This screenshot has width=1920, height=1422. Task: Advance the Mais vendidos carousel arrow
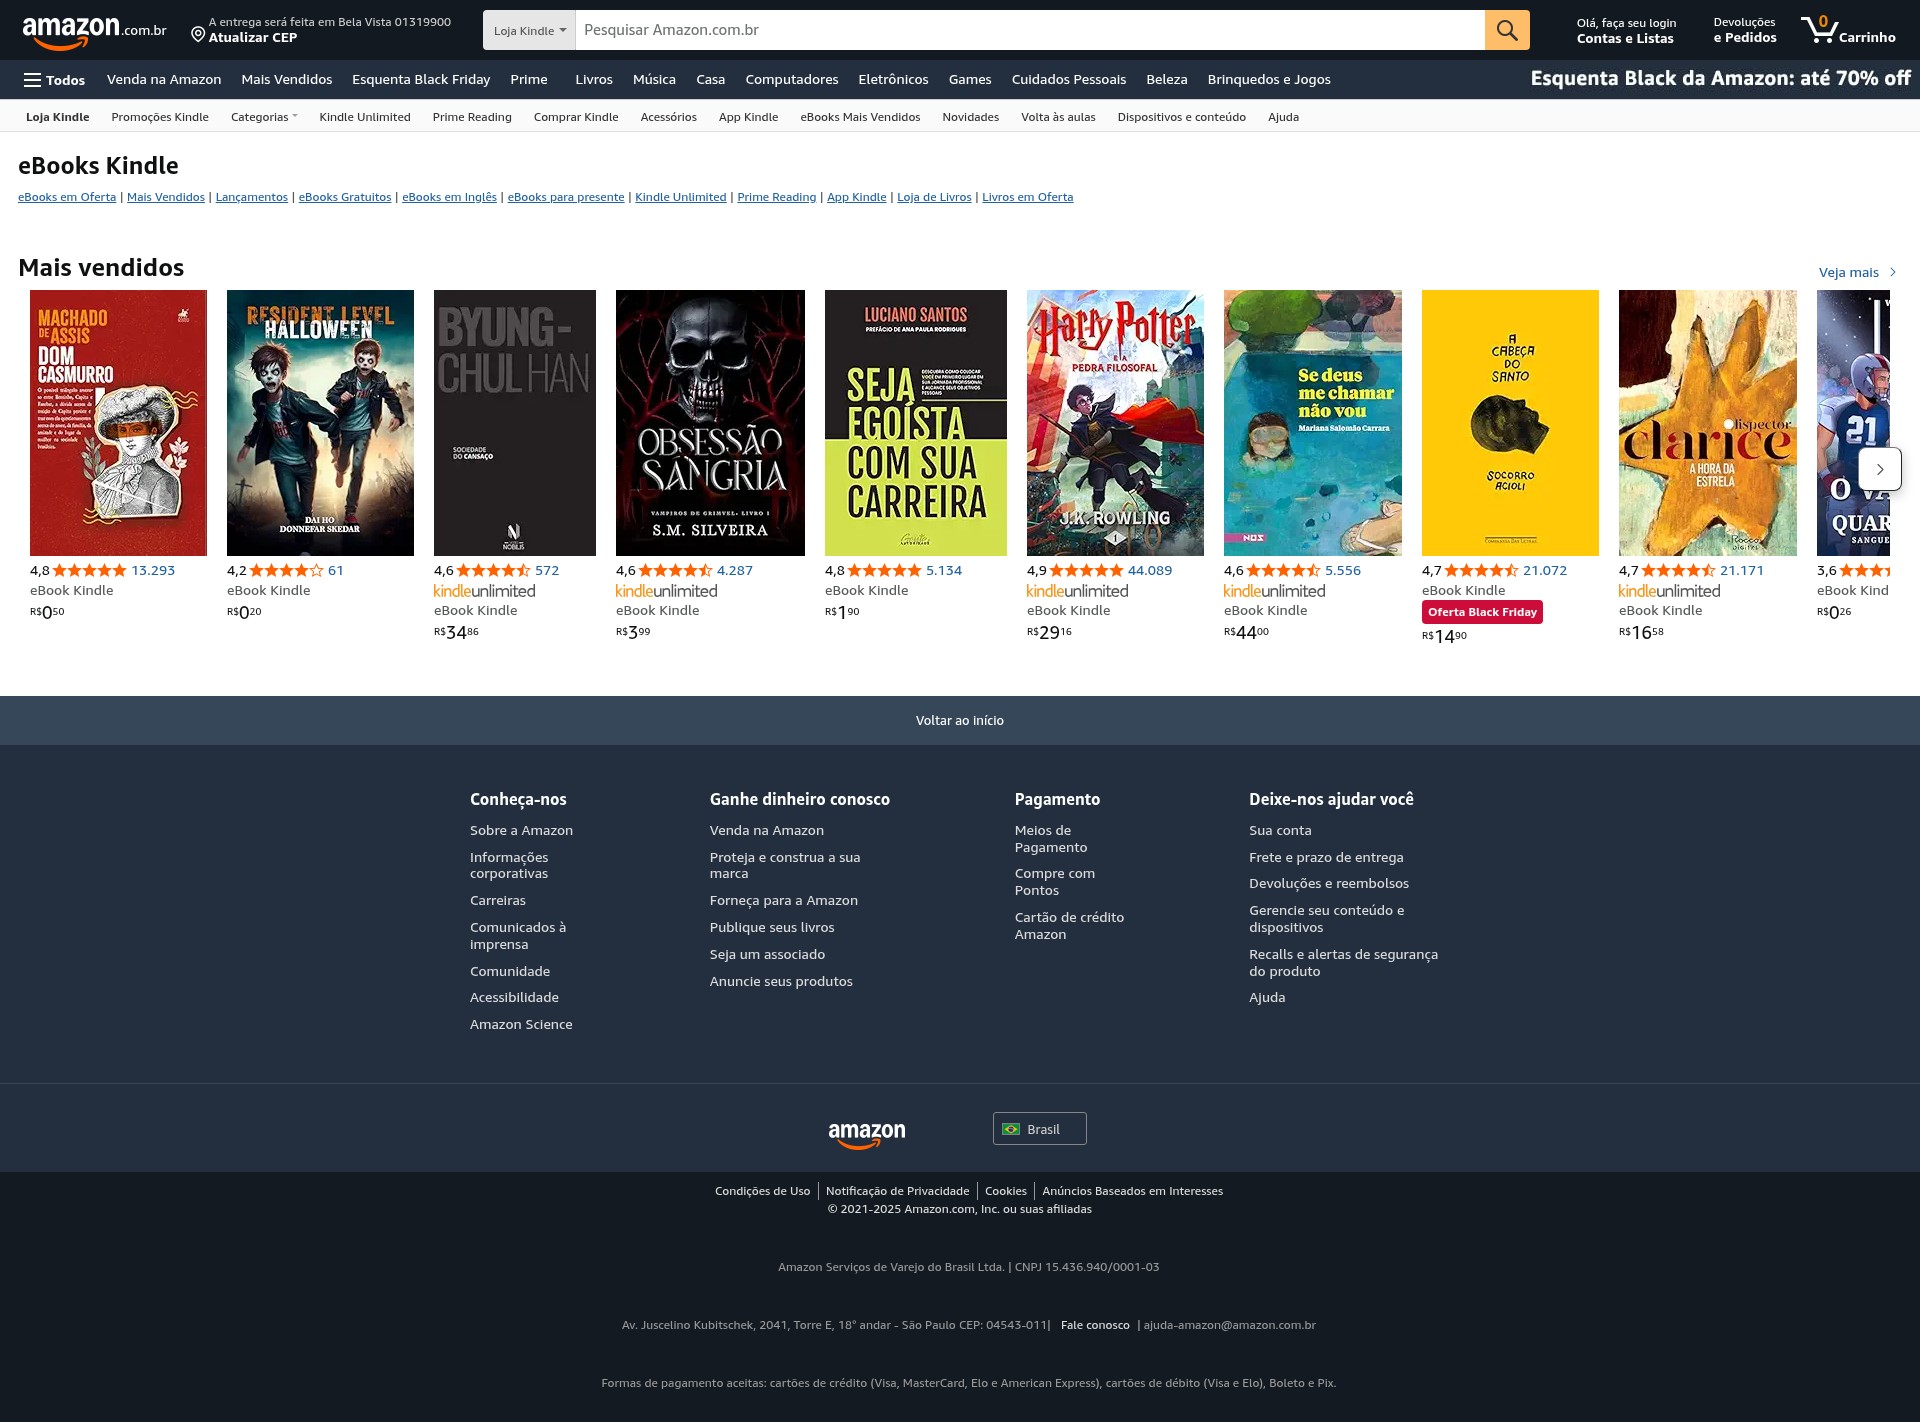(x=1880, y=469)
